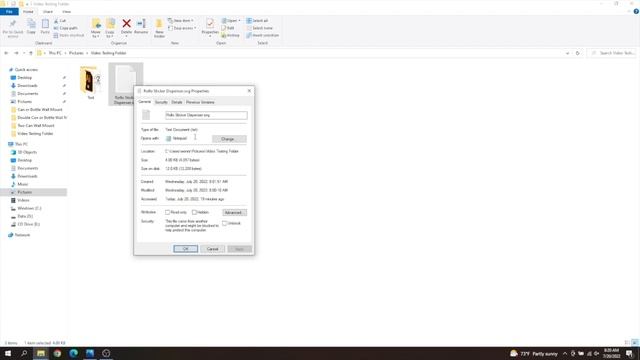Expand the Open dropdown arrow in ribbon

(239, 21)
